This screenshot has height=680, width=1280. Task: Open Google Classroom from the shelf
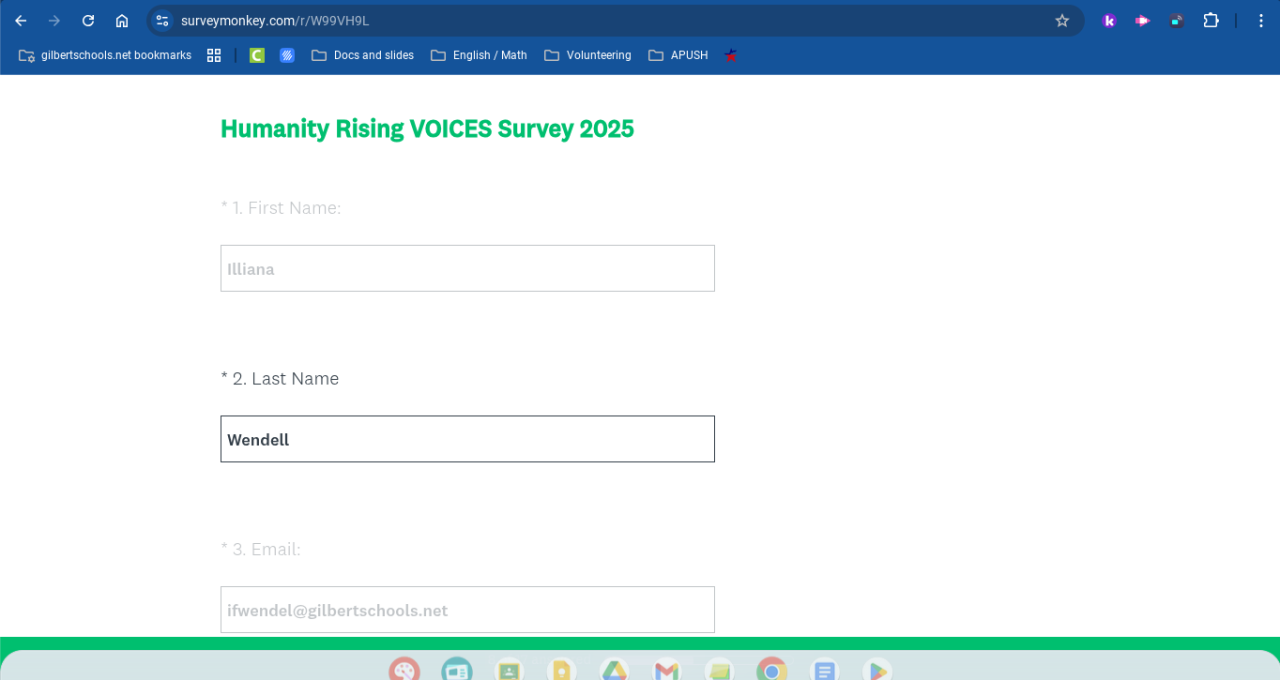(509, 669)
